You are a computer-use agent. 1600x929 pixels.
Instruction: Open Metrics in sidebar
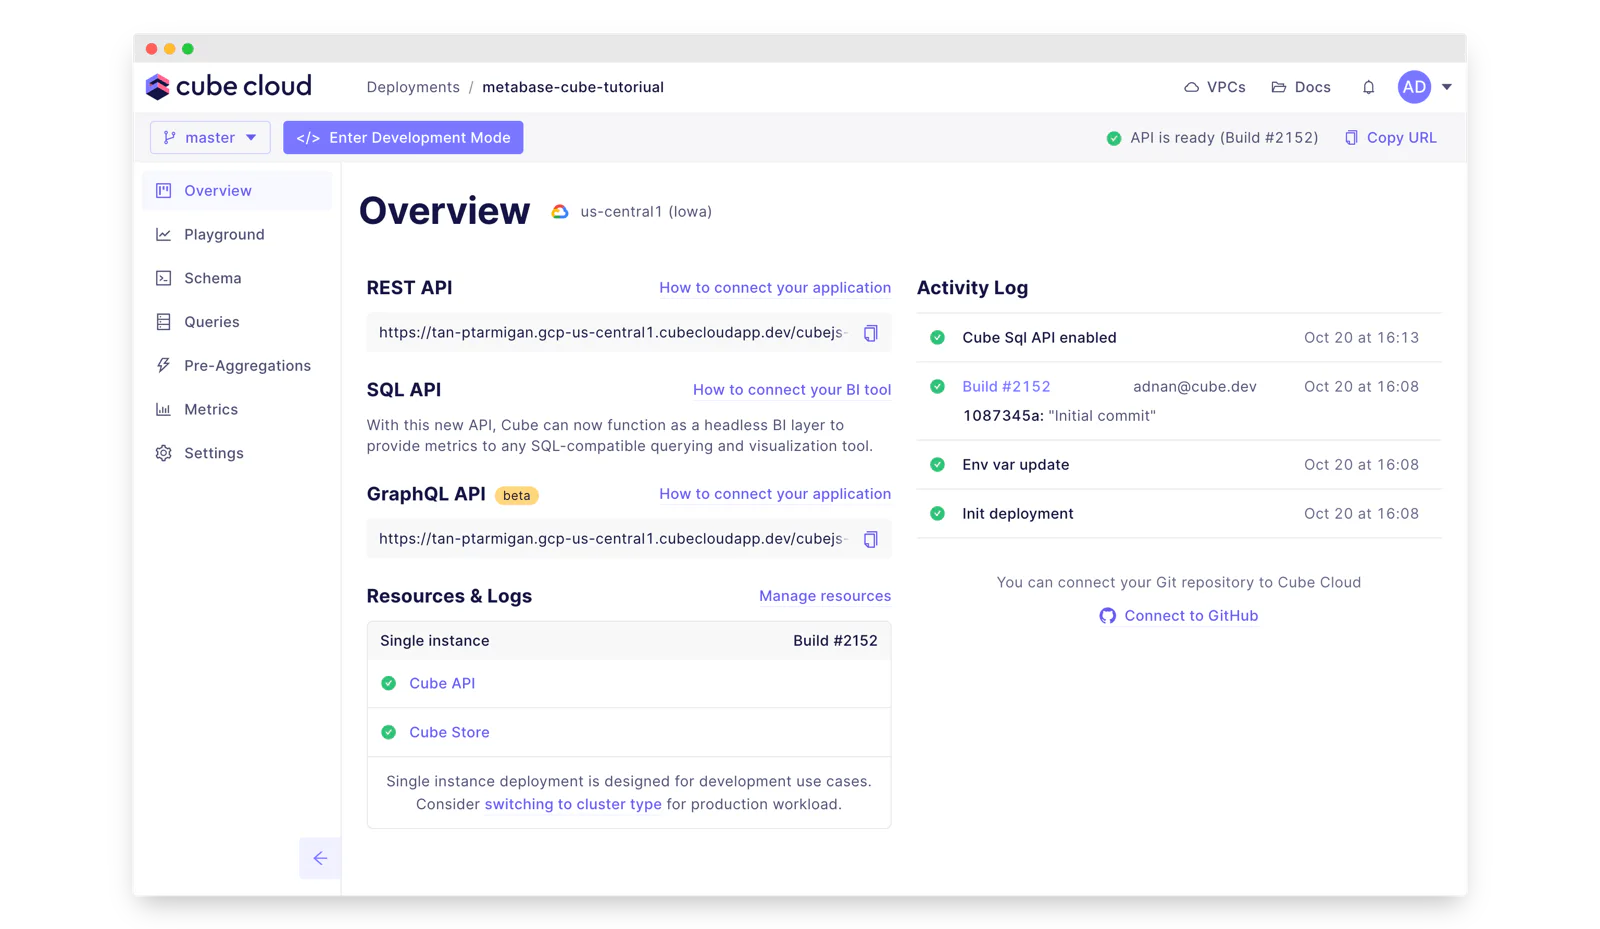pos(237,409)
